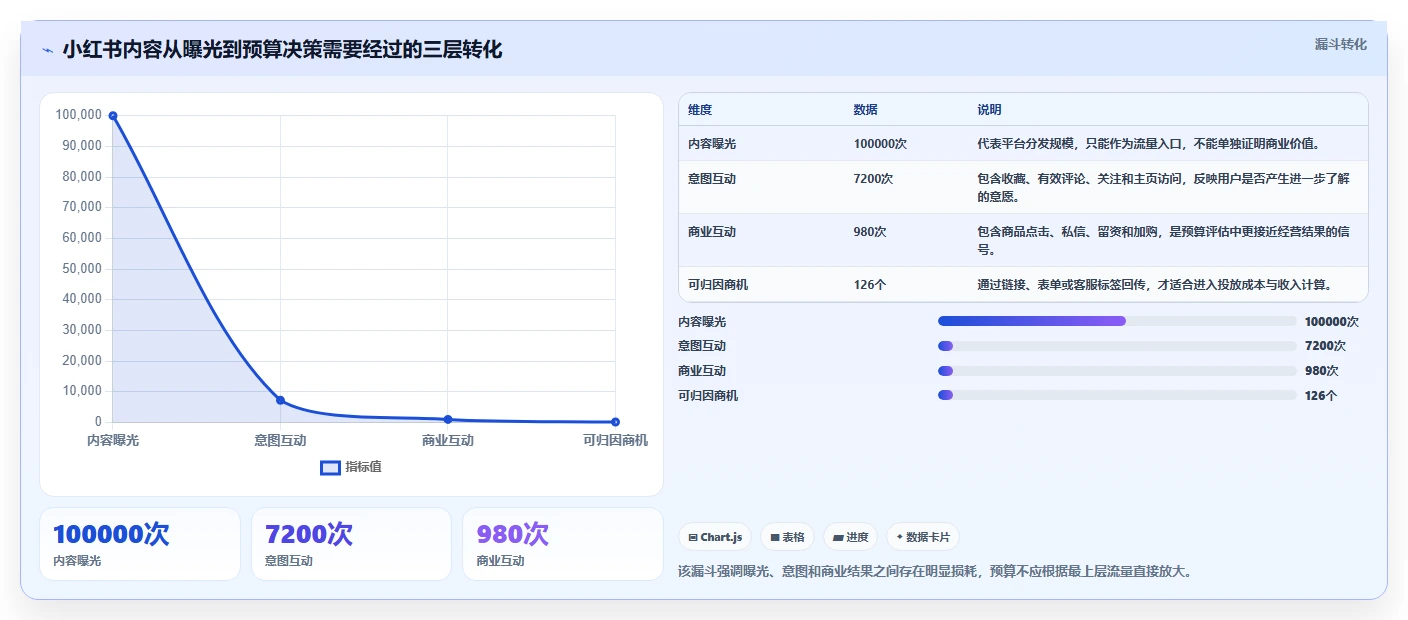Image resolution: width=1408 pixels, height=620 pixels.
Task: Click the Chart.js tag chip
Action: tap(716, 537)
